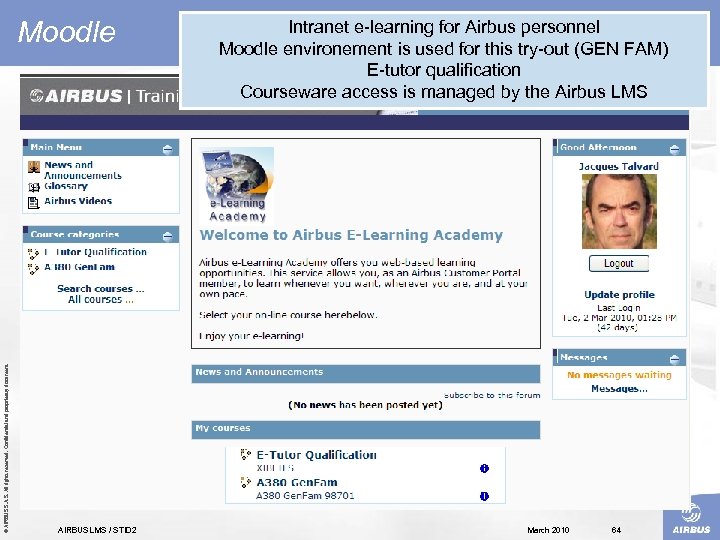Image resolution: width=720 pixels, height=540 pixels.
Task: Collapse the Good Afternoon block
Action: [674, 149]
